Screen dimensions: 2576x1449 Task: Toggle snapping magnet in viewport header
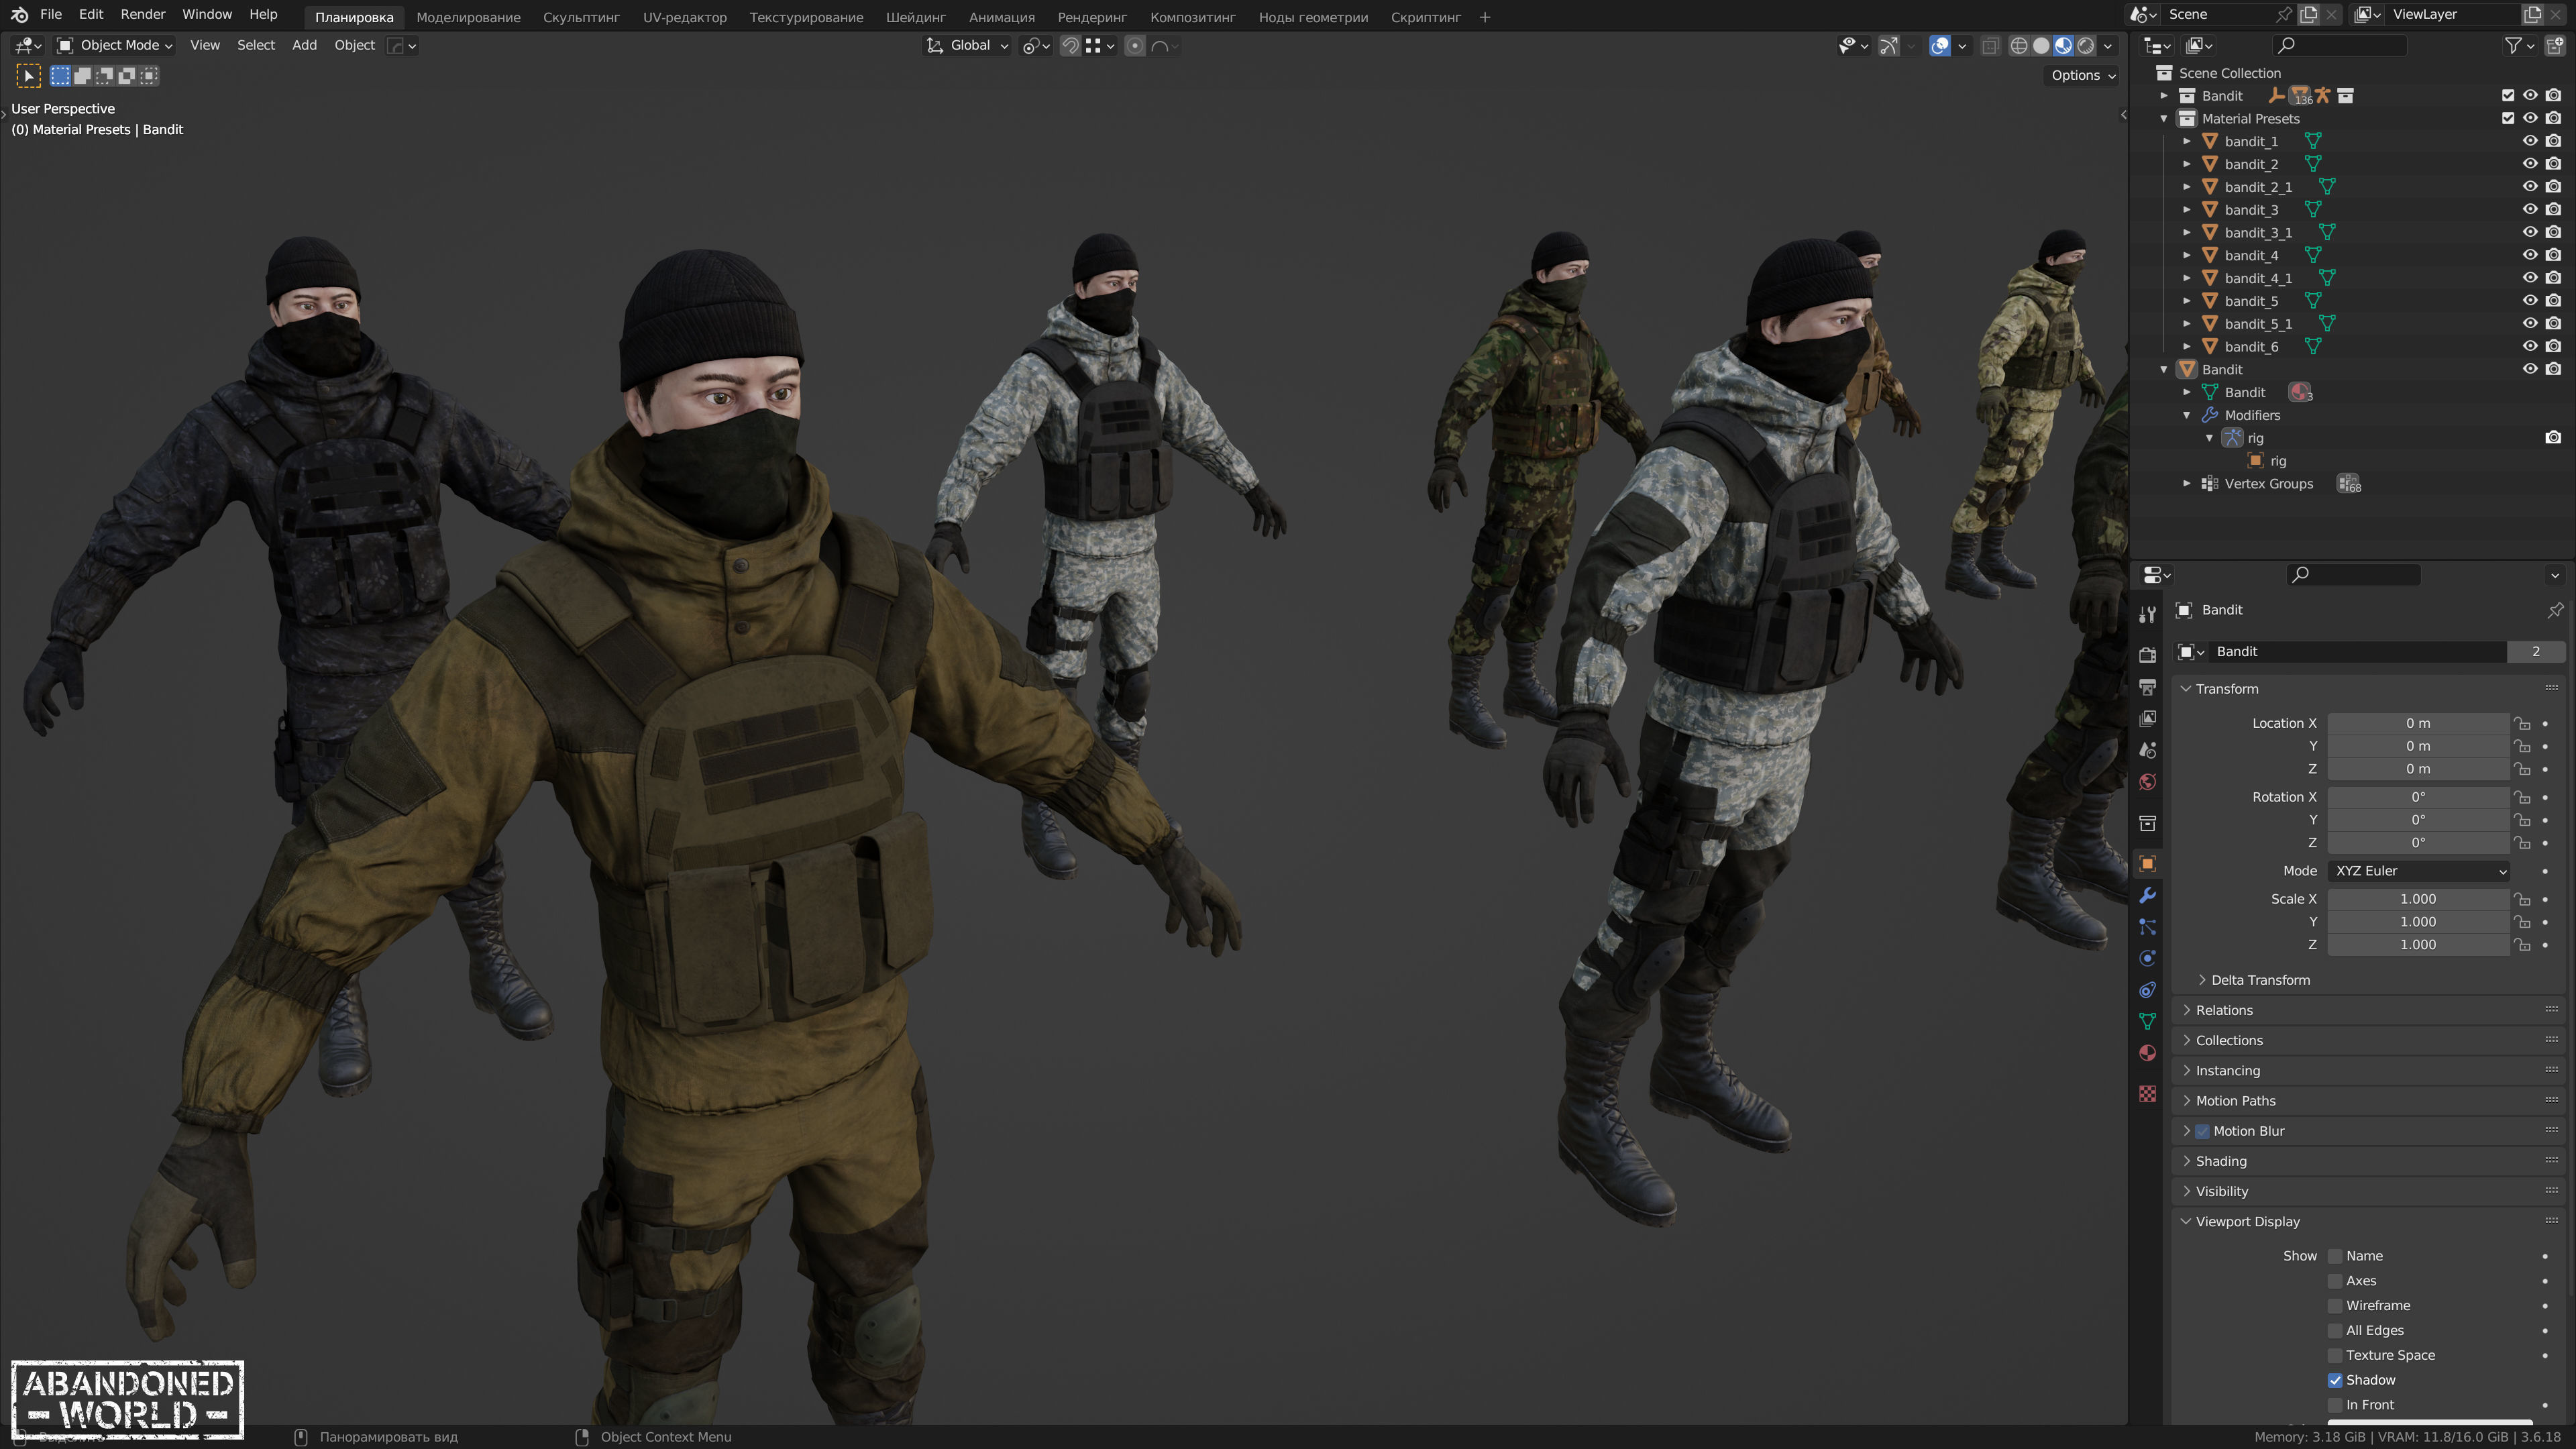coord(1070,46)
